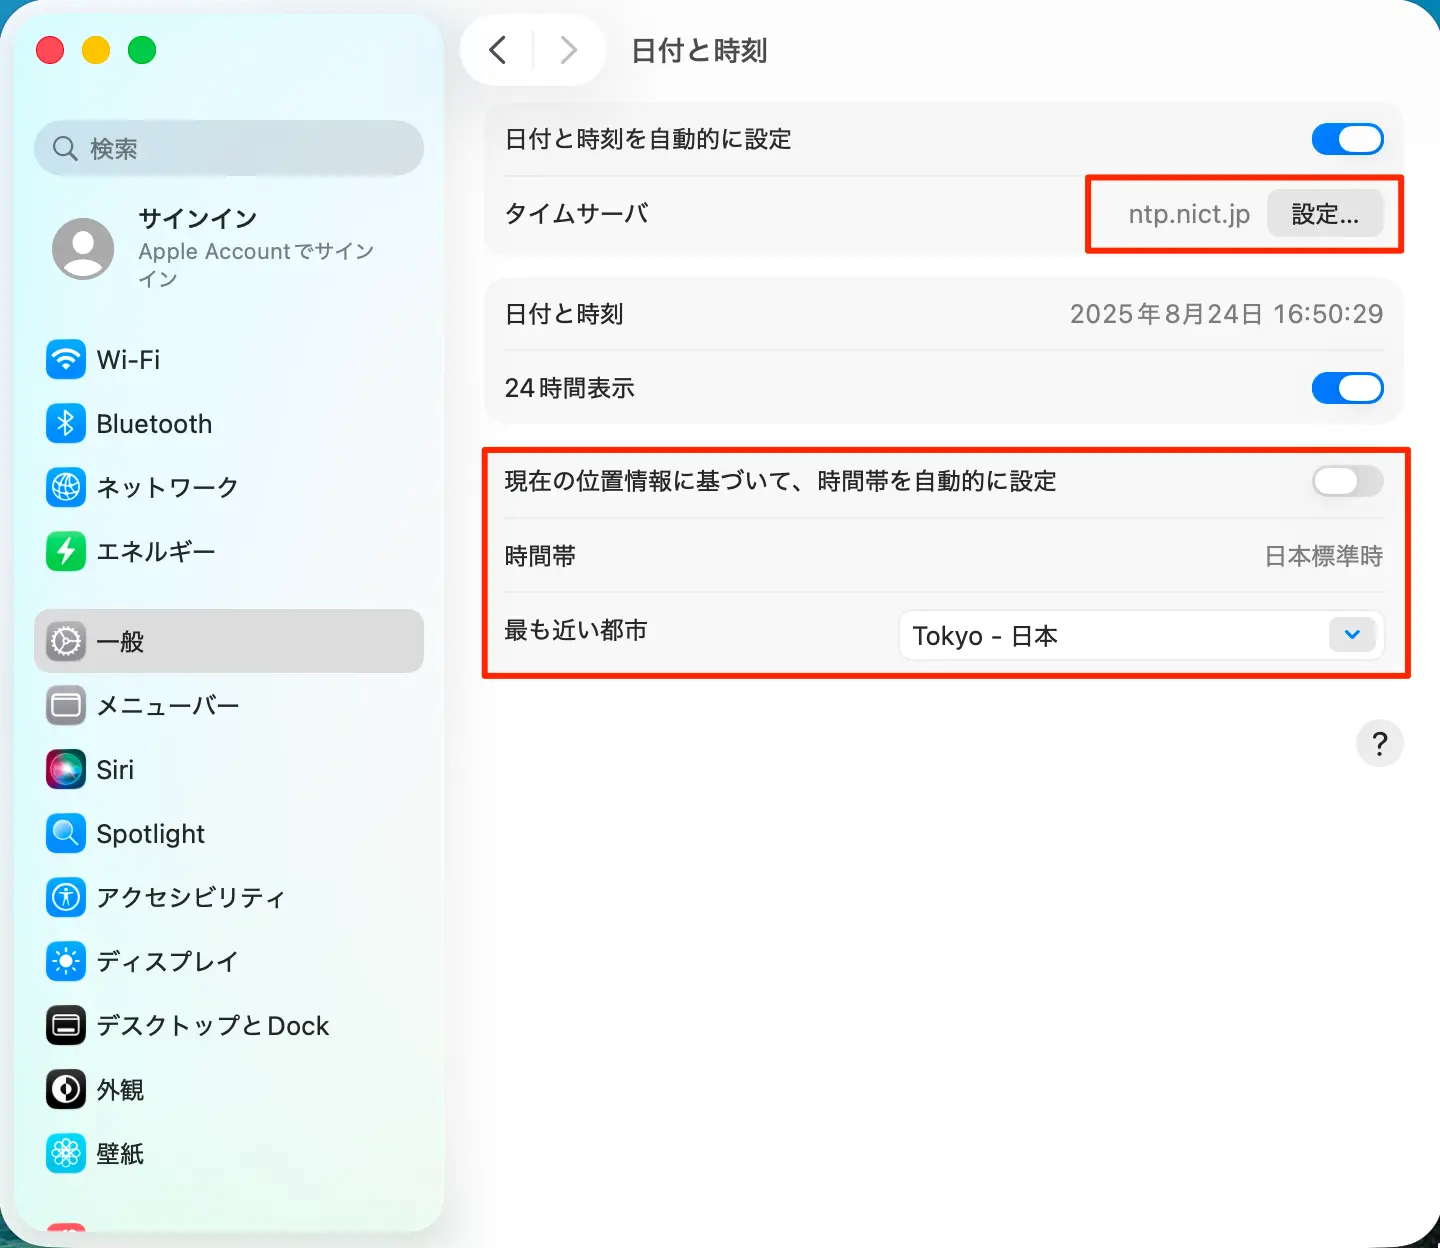Open the ディスプレイ sun icon
The width and height of the screenshot is (1440, 1248).
click(66, 961)
